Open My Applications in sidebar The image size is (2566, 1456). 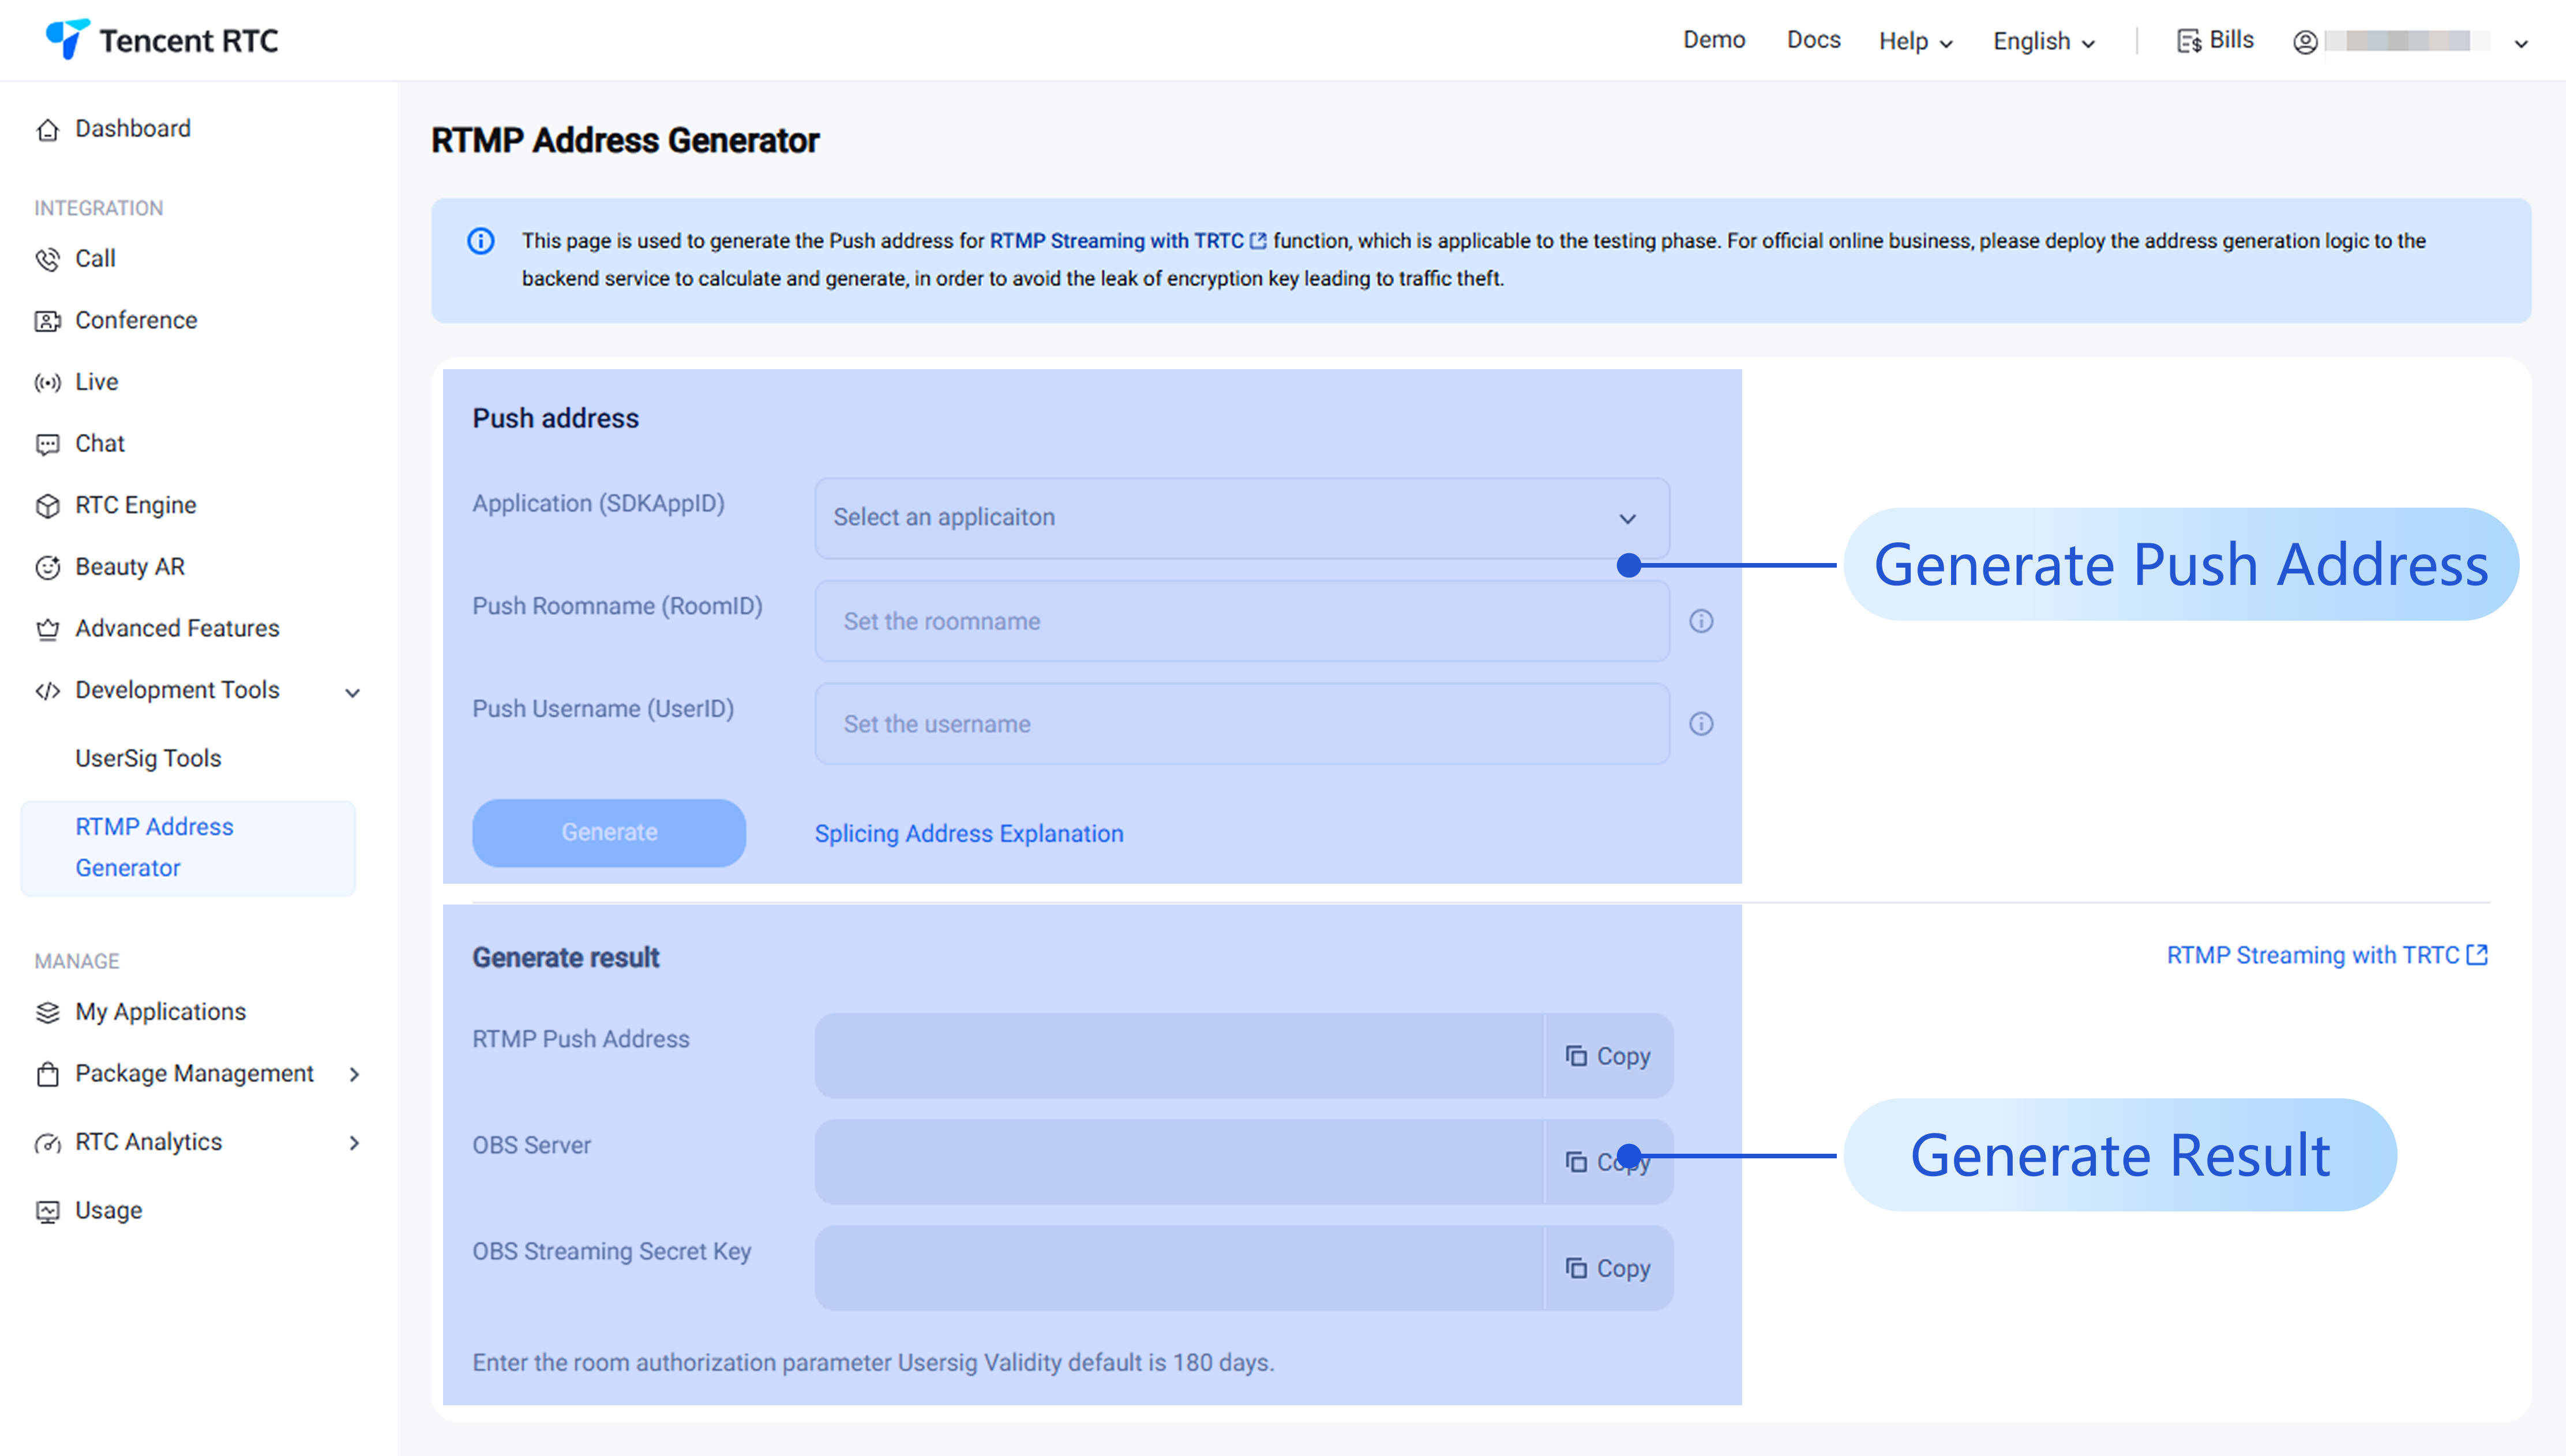click(x=160, y=1012)
